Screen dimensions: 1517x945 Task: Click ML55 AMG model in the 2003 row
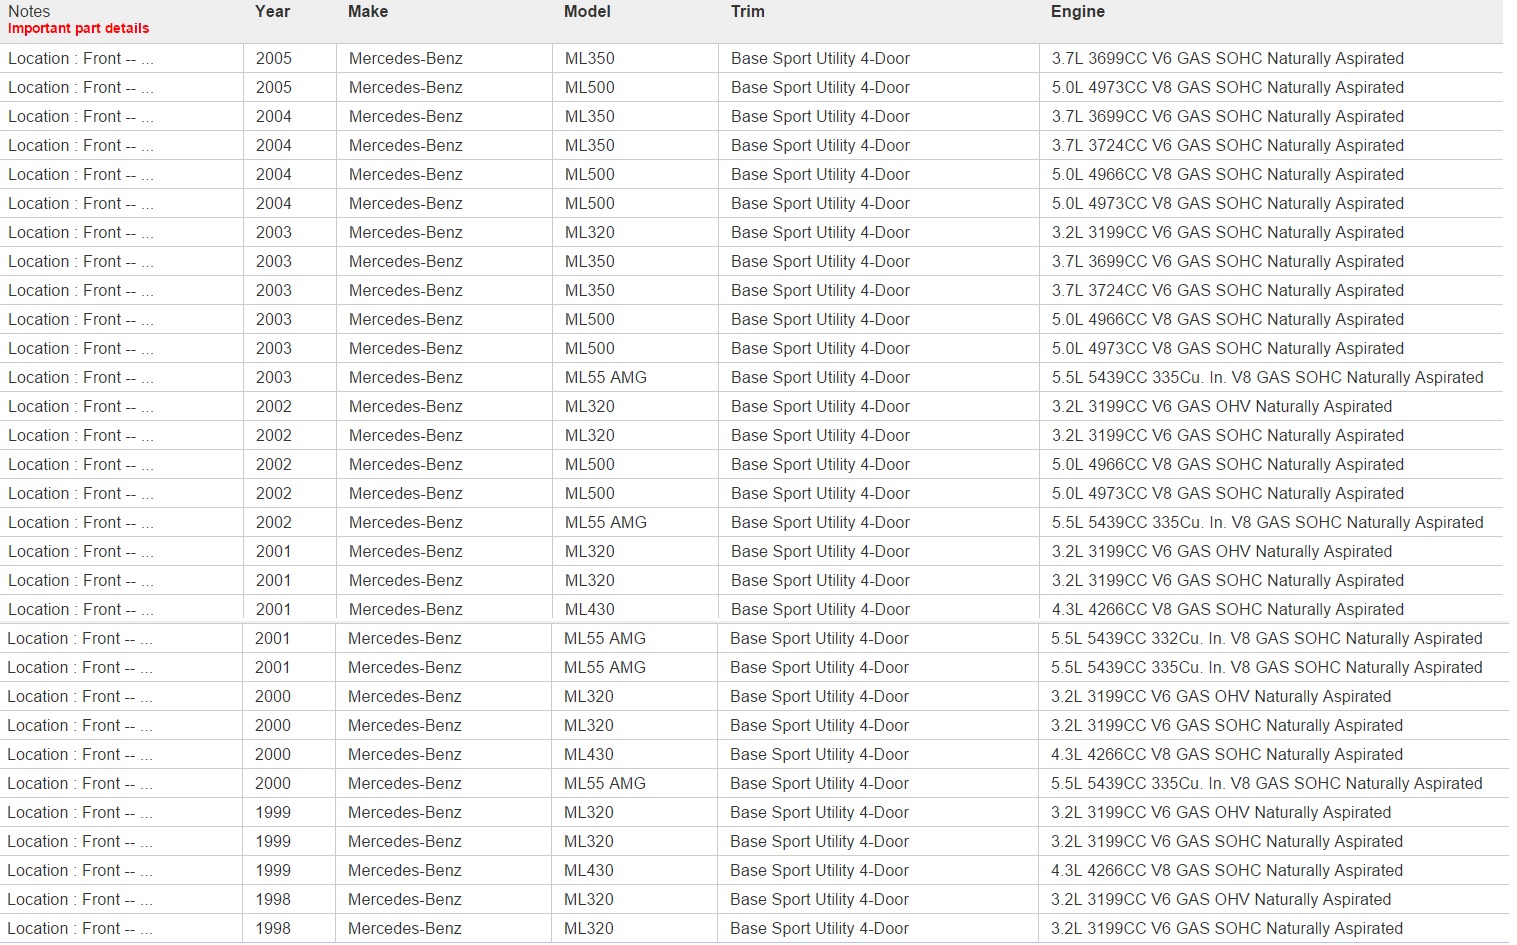click(605, 378)
